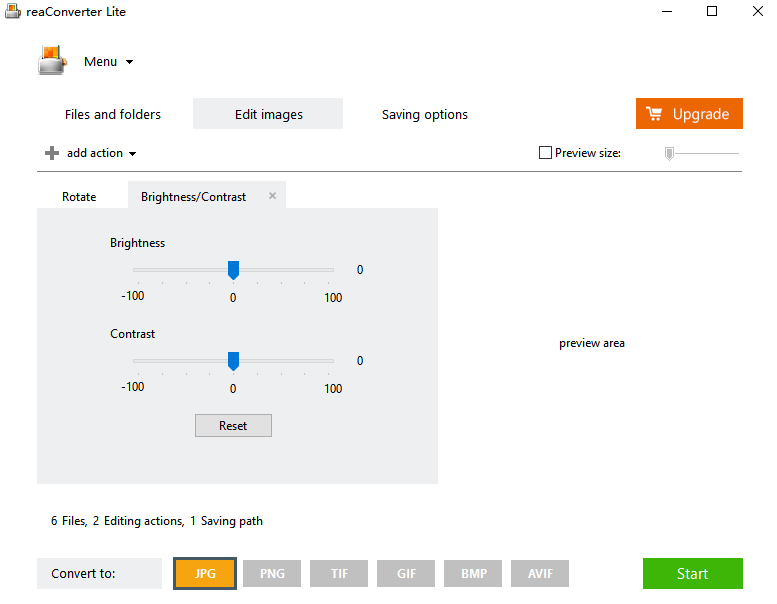This screenshot has width=777, height=604.
Task: Expand the add action dropdown arrow
Action: tap(132, 154)
